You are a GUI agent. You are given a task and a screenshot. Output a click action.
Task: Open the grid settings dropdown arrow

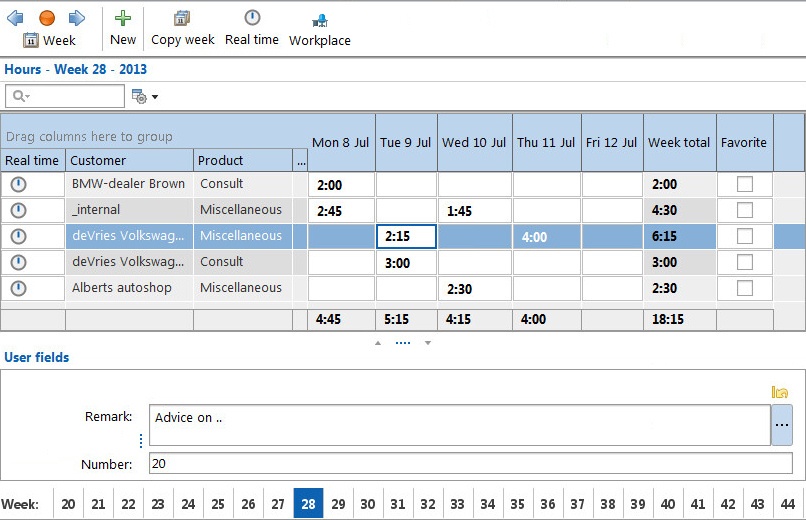[x=155, y=97]
